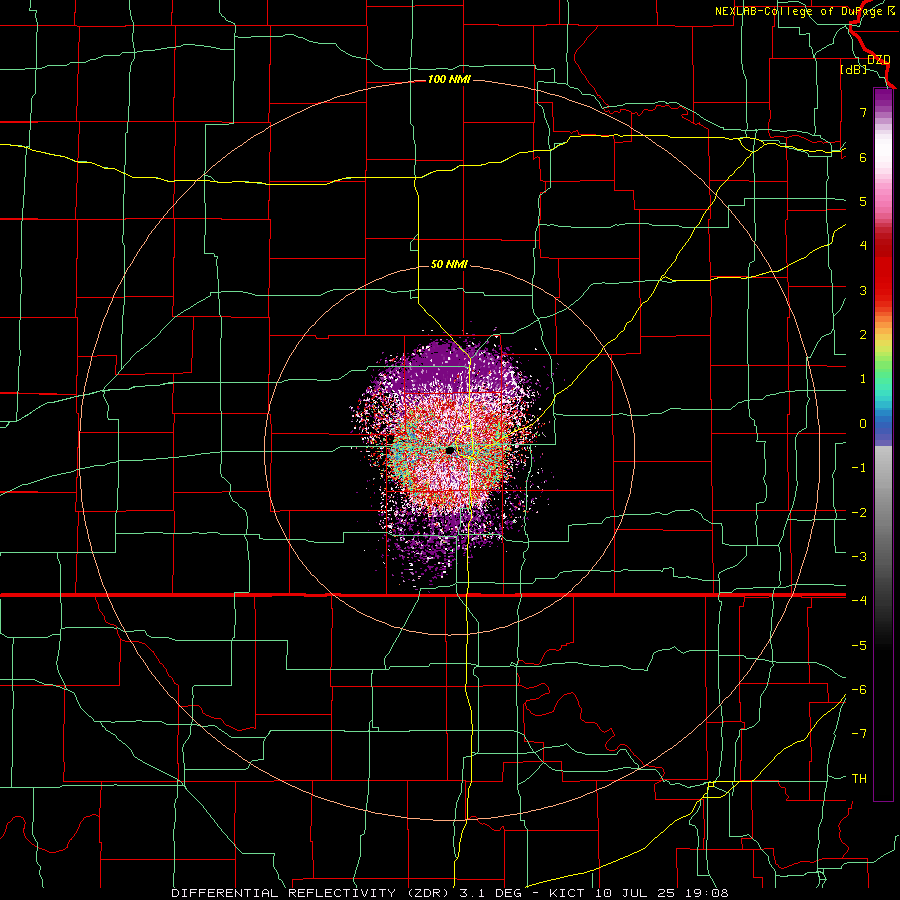Click the 6 value on the color scale
The height and width of the screenshot is (900, 900).
tap(863, 157)
